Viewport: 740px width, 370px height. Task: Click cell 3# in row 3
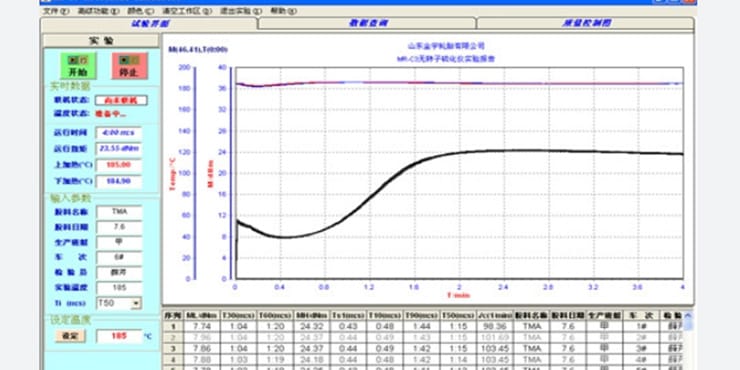tap(641, 349)
